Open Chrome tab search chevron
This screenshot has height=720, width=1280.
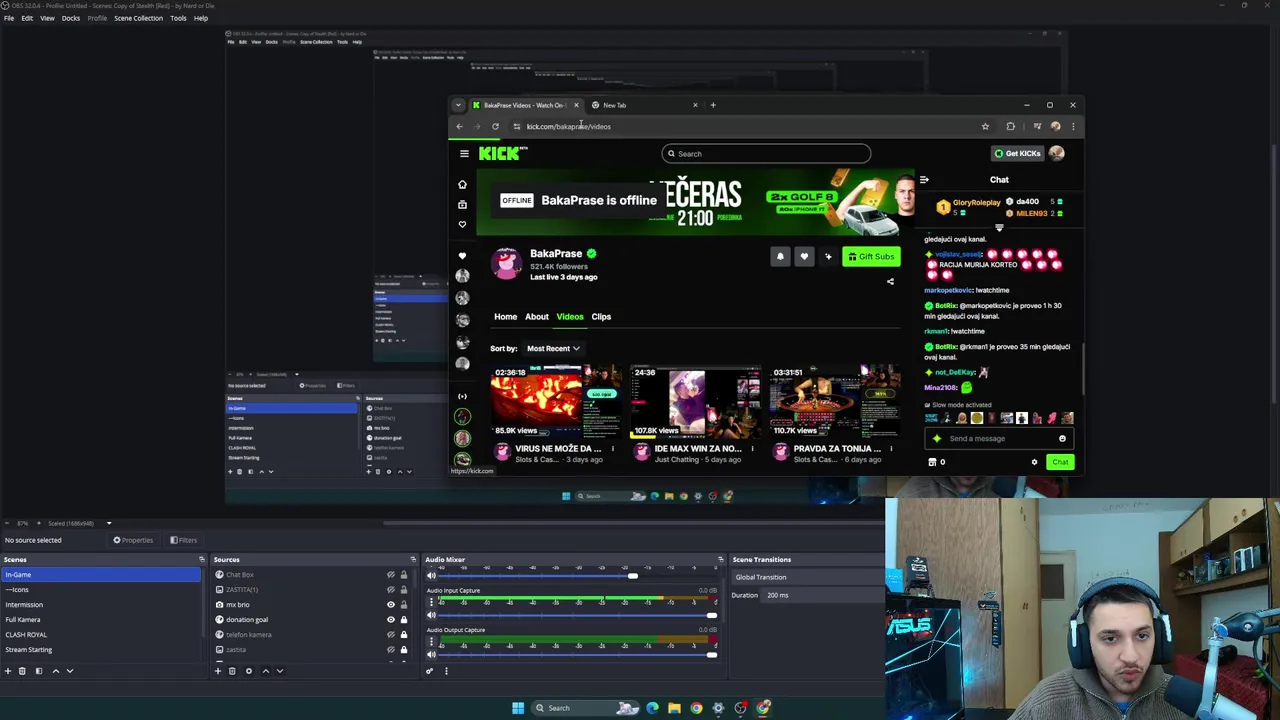458,105
